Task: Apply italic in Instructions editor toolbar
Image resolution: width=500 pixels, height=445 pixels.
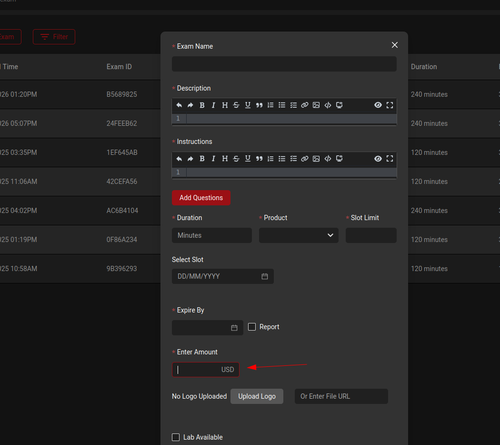Action: [x=213, y=159]
